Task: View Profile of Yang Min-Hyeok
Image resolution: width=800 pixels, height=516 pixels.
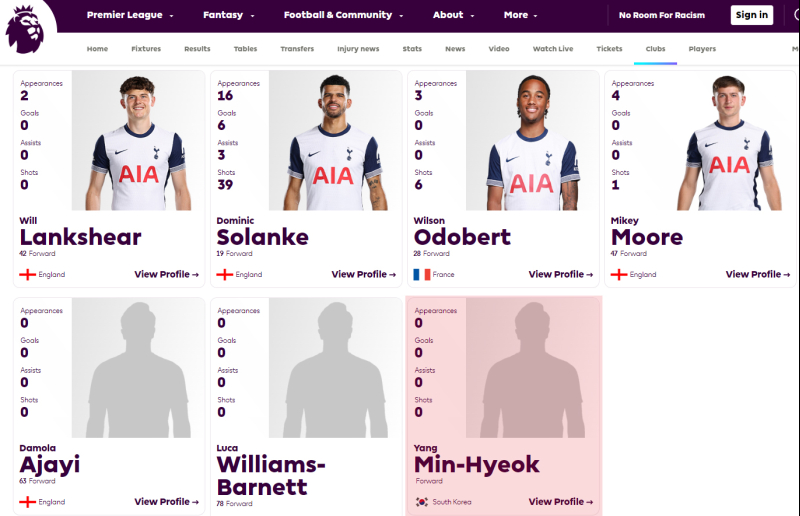Action: click(561, 502)
